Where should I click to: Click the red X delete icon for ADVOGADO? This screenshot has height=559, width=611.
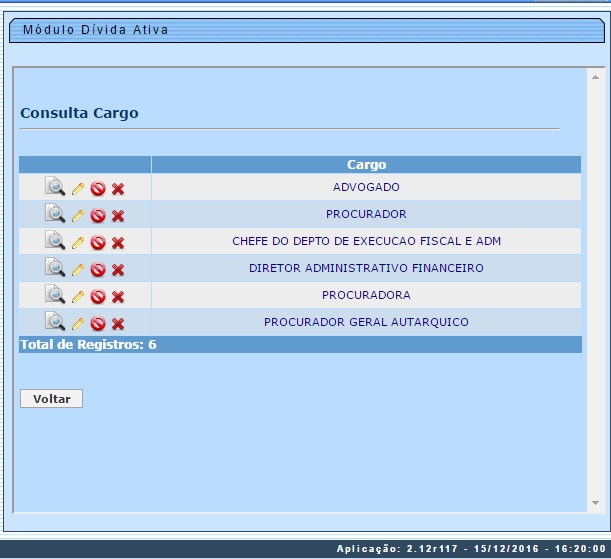coord(118,188)
